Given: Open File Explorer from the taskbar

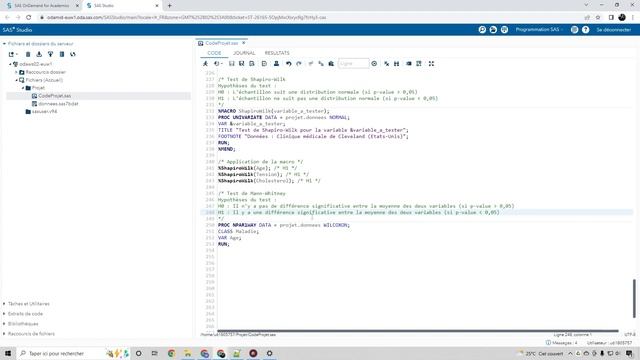Looking at the screenshot, I should tap(188, 353).
